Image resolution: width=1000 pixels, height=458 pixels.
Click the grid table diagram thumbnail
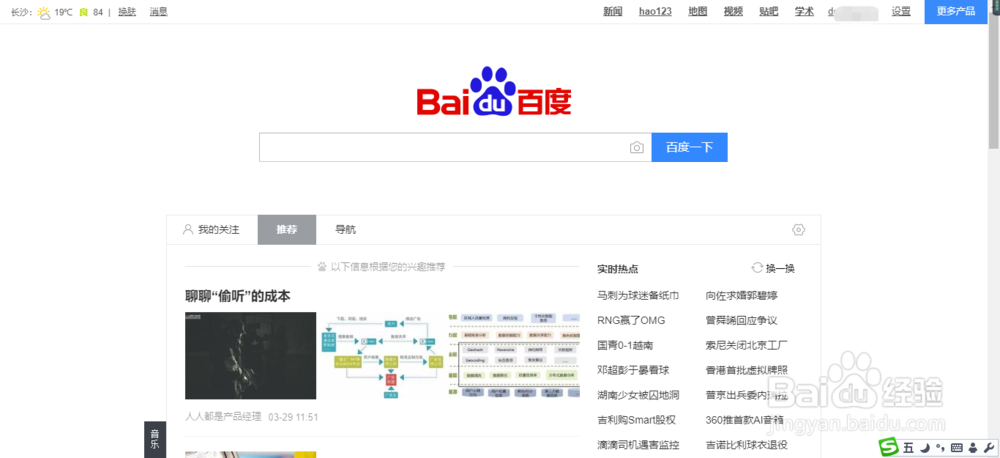point(514,355)
